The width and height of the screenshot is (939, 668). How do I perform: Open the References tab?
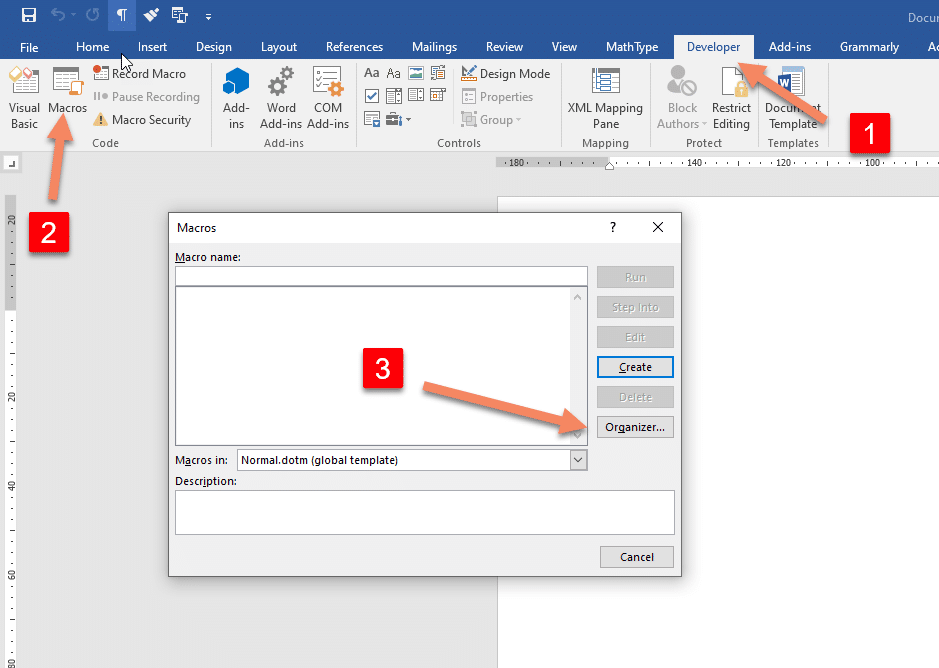[354, 47]
